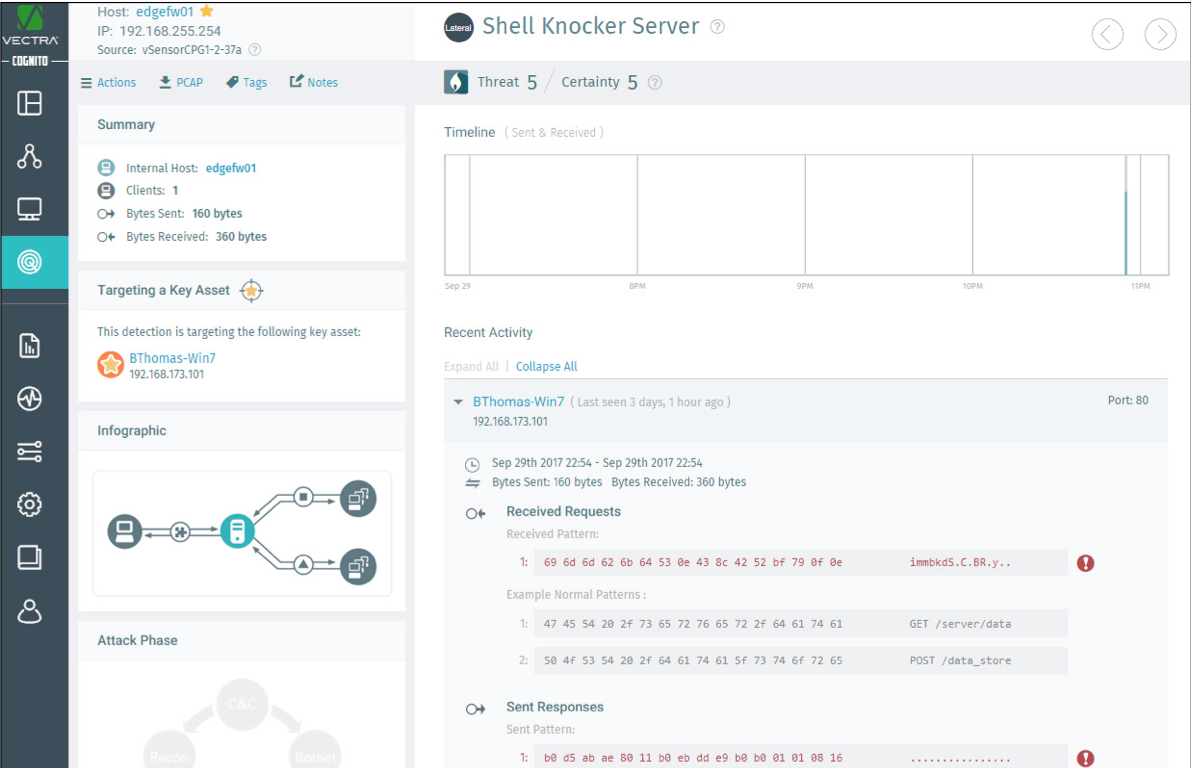This screenshot has height=768, width=1191.
Task: Click the Lateral detection badge icon
Action: coord(458,27)
